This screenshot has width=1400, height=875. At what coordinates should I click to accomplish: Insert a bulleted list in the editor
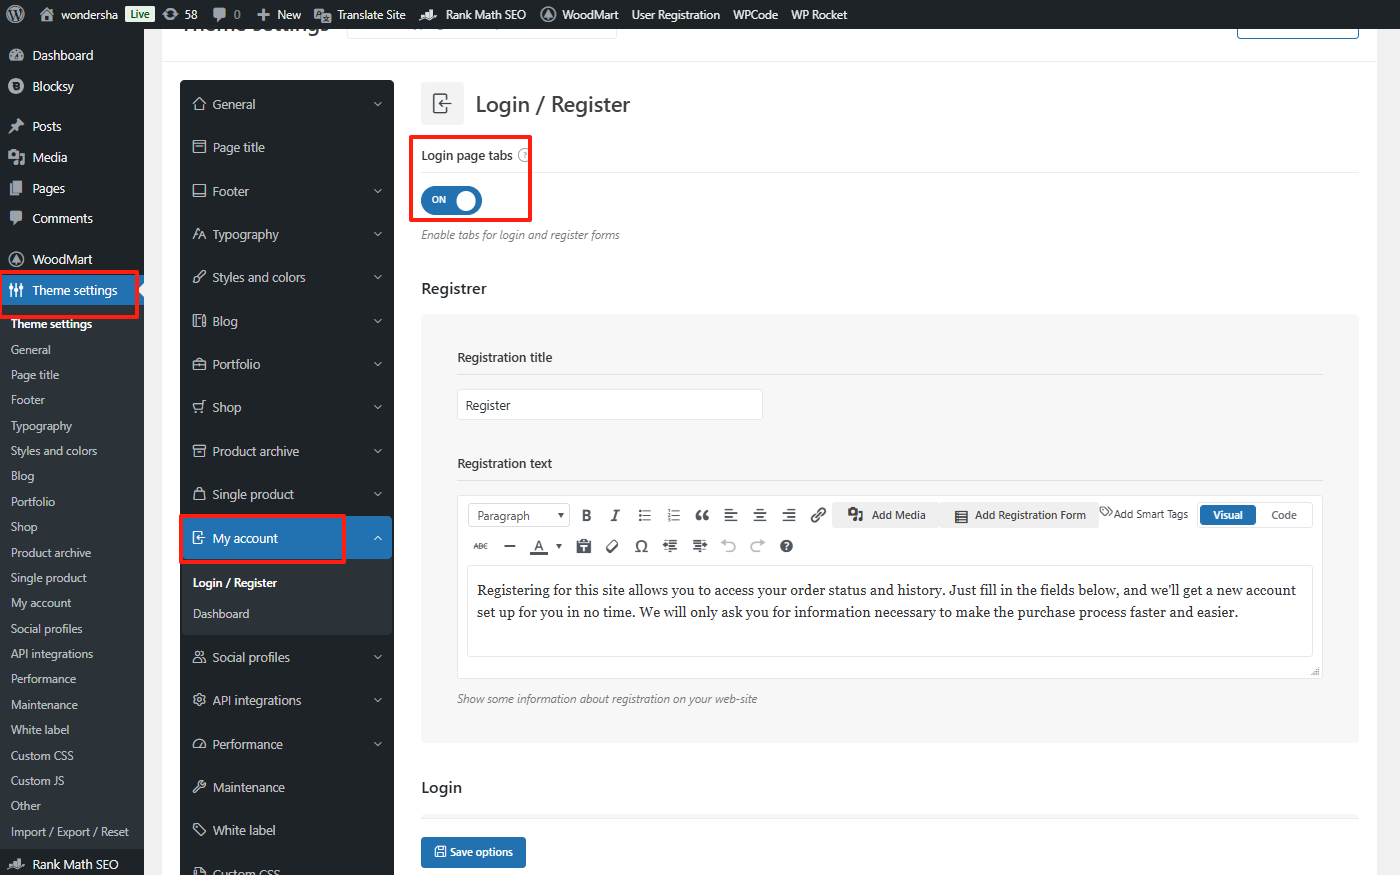(644, 514)
